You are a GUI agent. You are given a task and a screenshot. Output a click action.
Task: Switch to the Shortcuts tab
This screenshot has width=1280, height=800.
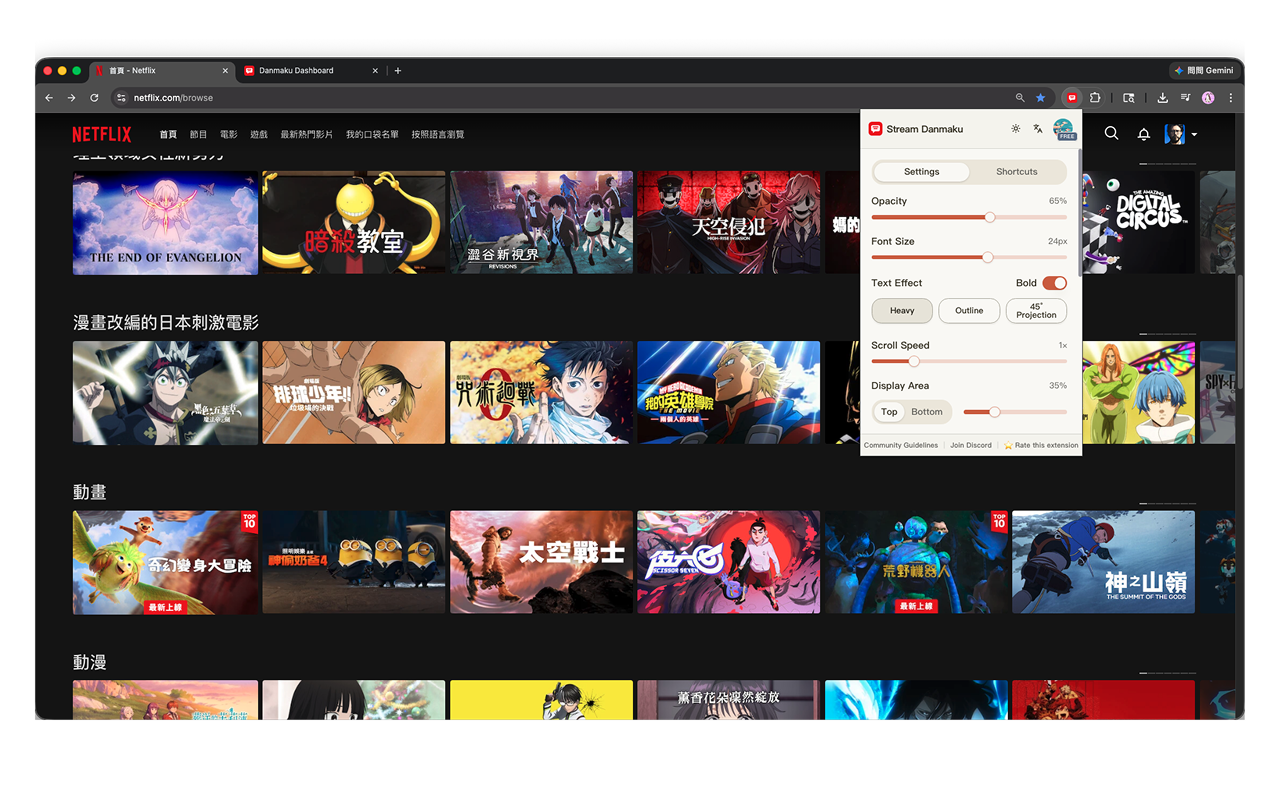click(1017, 172)
